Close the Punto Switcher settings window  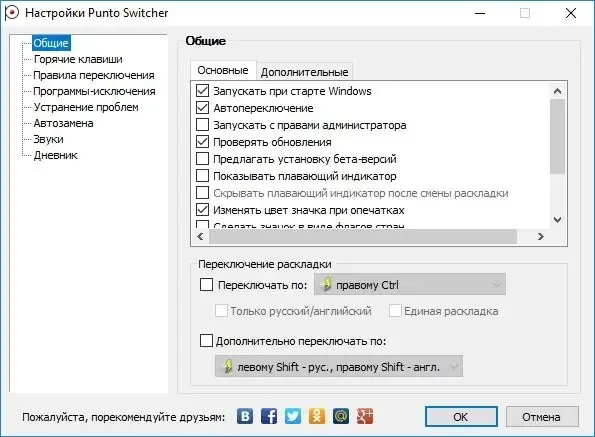click(x=571, y=13)
